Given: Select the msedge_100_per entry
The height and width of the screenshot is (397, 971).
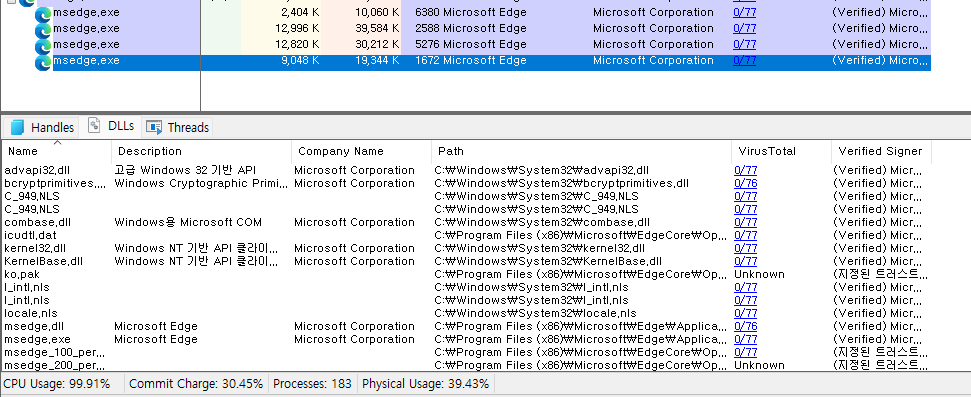Looking at the screenshot, I should 54,352.
